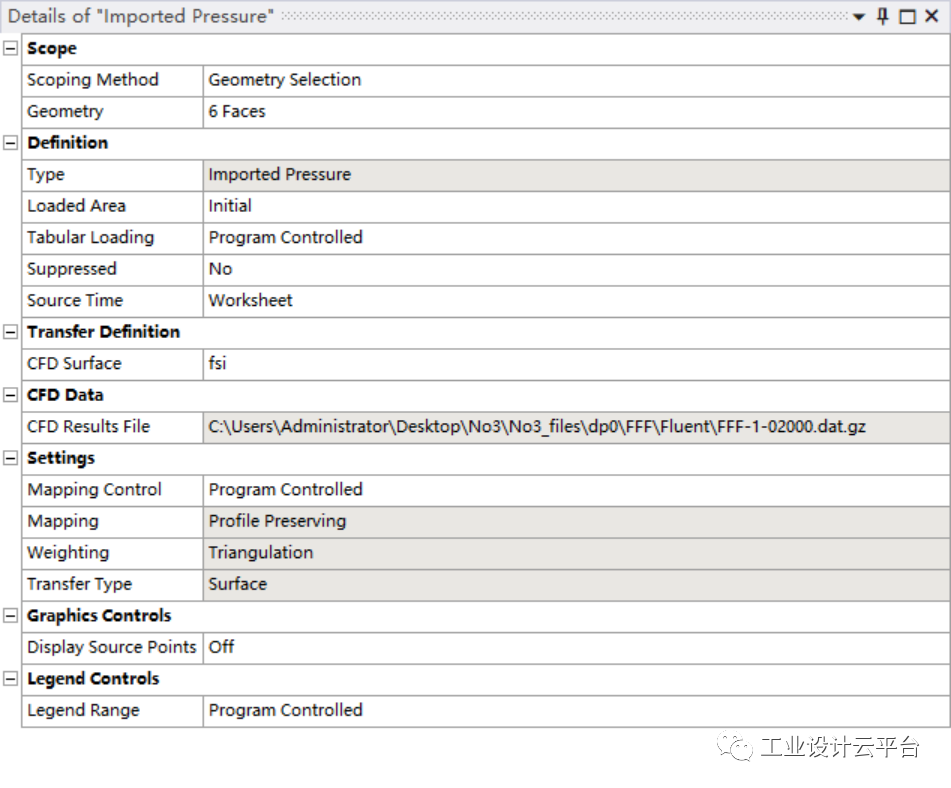
Task: Open the Source Time Worksheet value
Action: click(576, 301)
